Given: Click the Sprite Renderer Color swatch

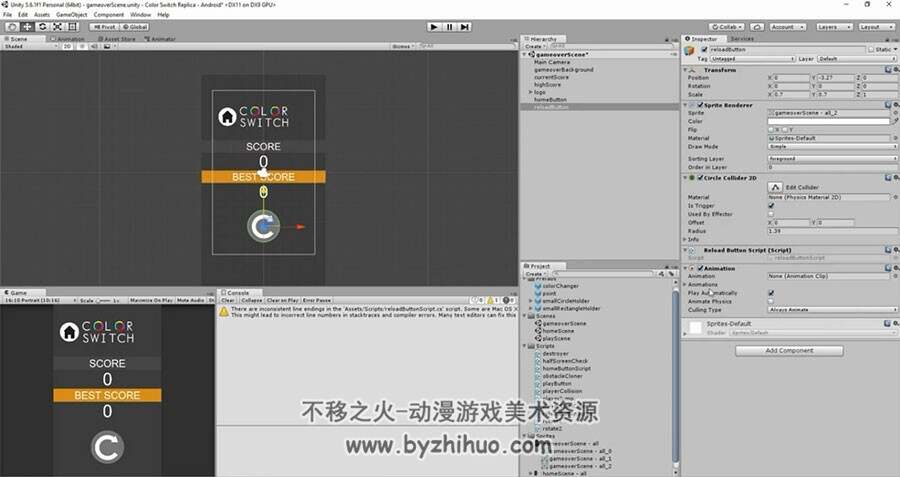Looking at the screenshot, I should (829, 121).
